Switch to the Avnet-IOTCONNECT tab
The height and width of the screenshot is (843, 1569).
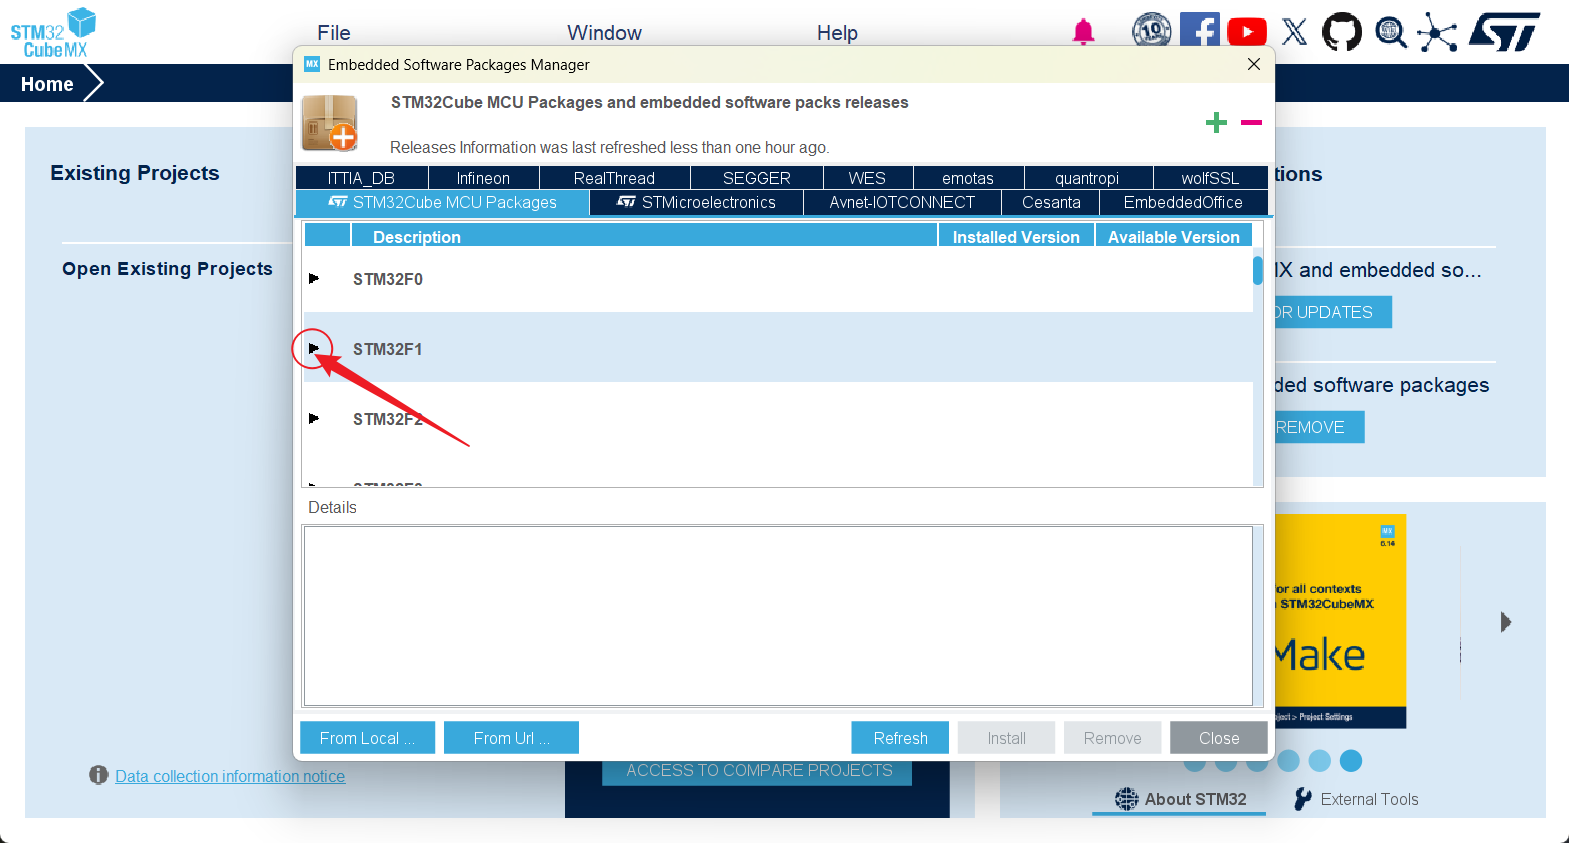coord(902,202)
